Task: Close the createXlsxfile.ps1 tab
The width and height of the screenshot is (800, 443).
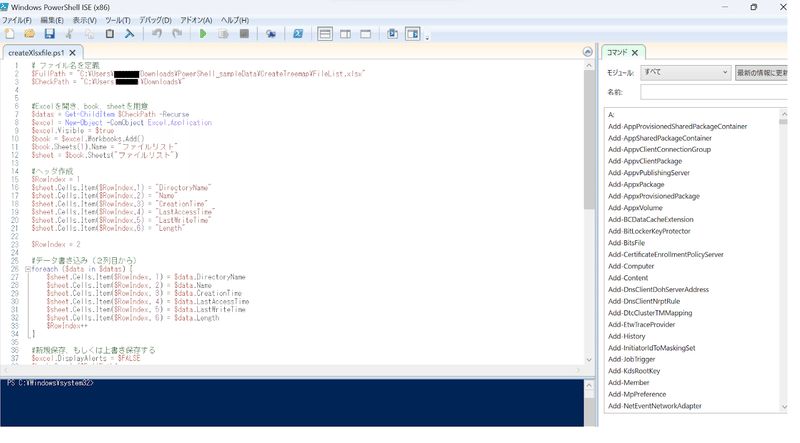Action: [x=72, y=53]
